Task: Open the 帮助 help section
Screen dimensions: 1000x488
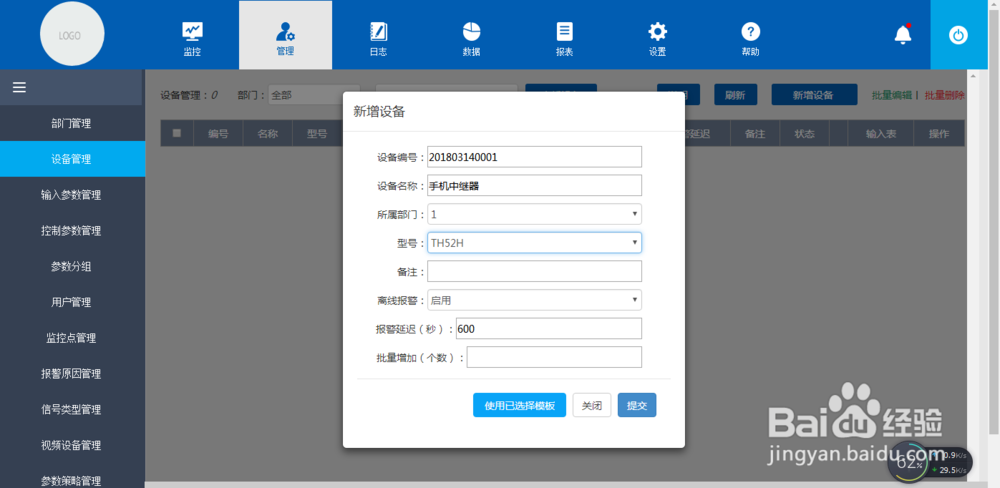Action: (x=751, y=38)
